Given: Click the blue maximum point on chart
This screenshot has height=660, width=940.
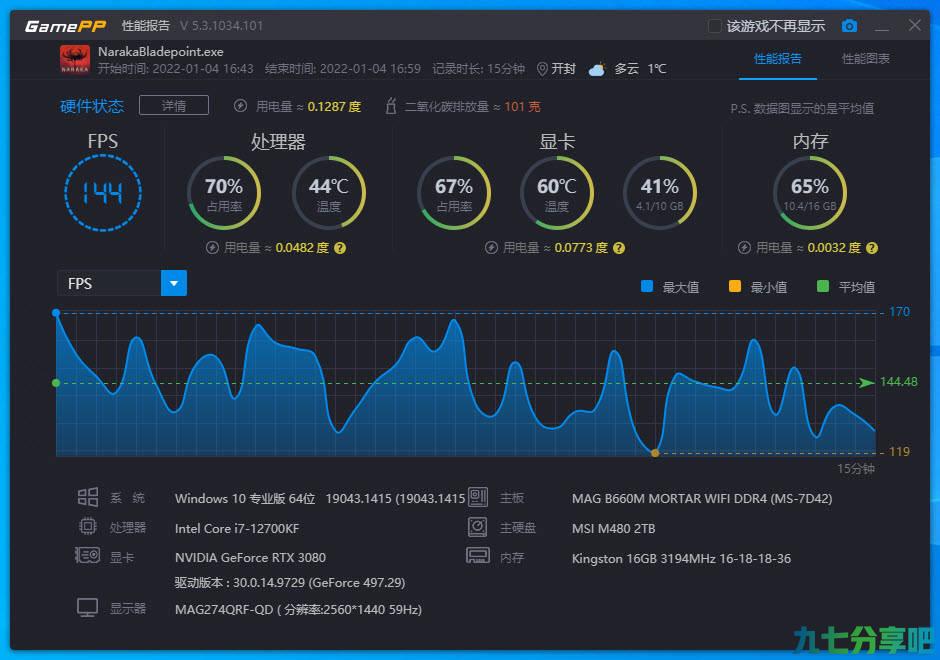Looking at the screenshot, I should (x=56, y=313).
